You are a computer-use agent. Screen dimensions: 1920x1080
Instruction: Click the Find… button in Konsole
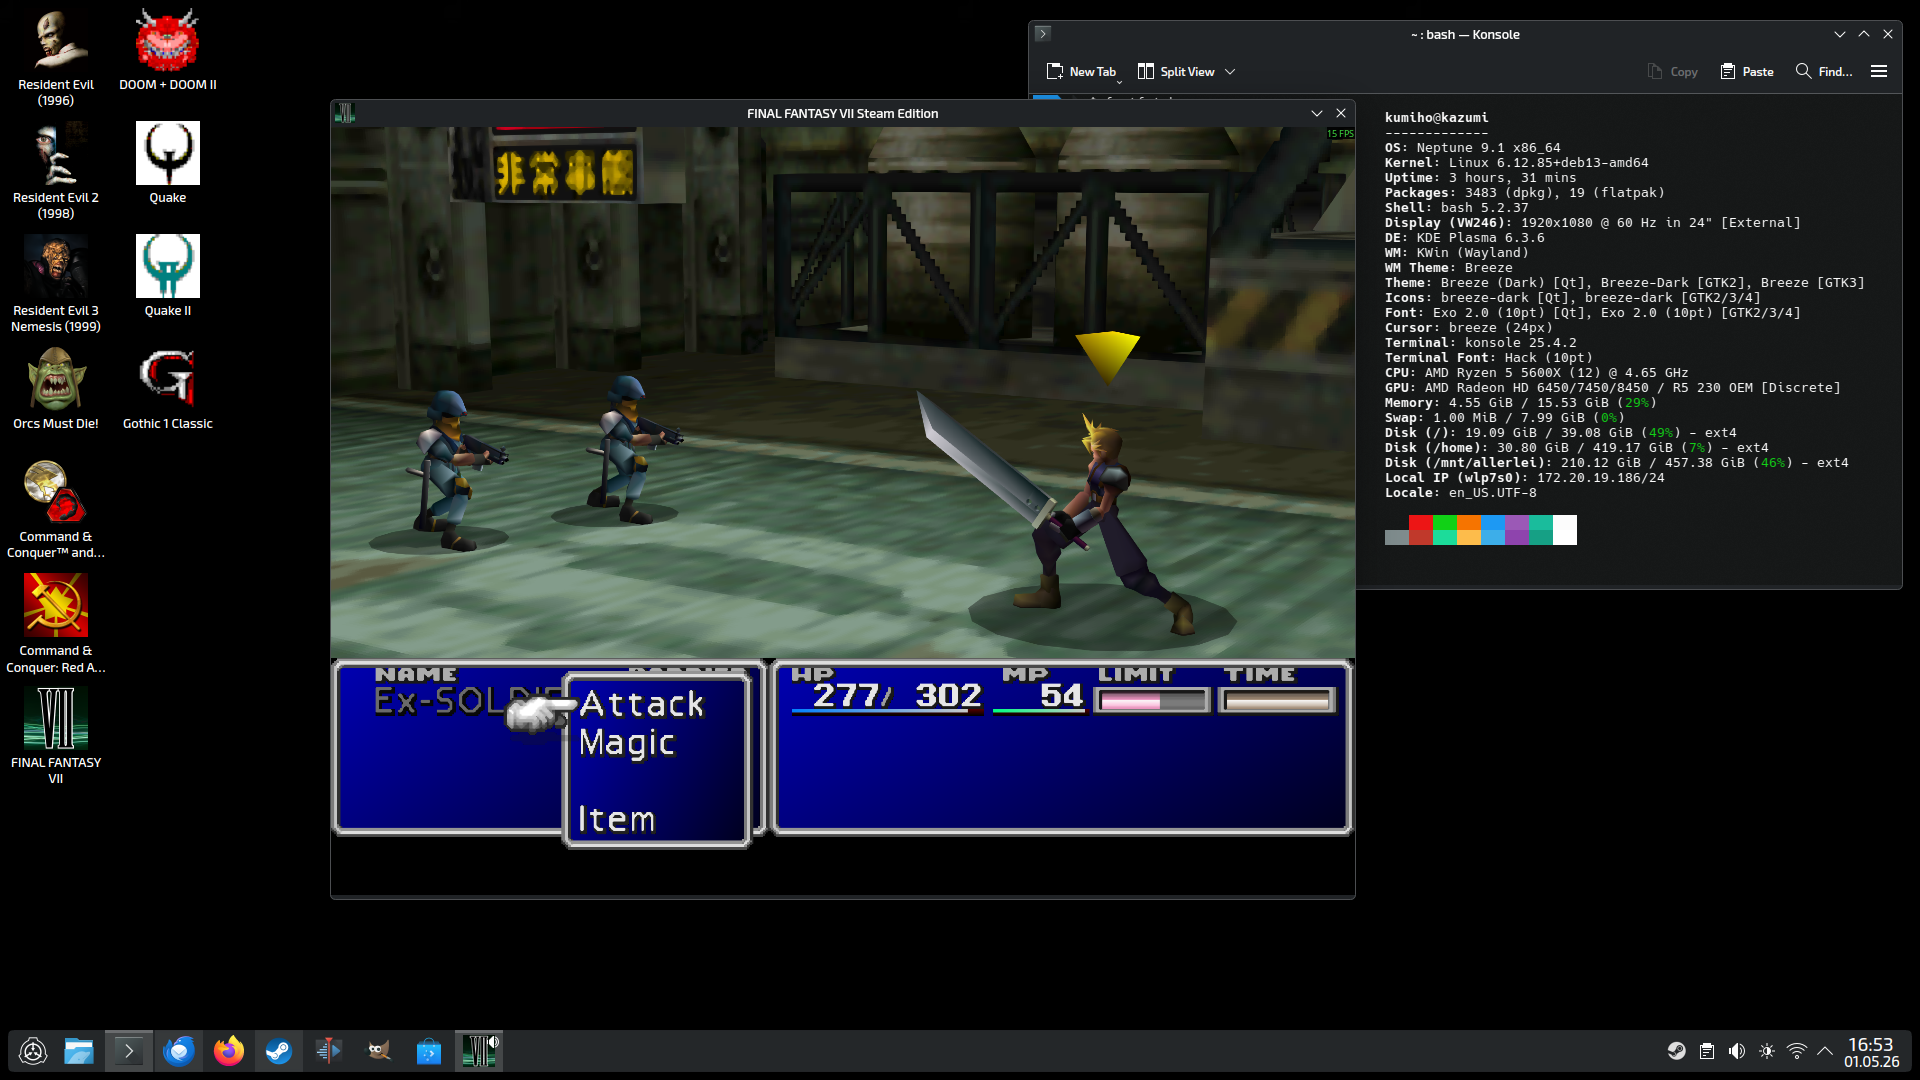[1824, 72]
